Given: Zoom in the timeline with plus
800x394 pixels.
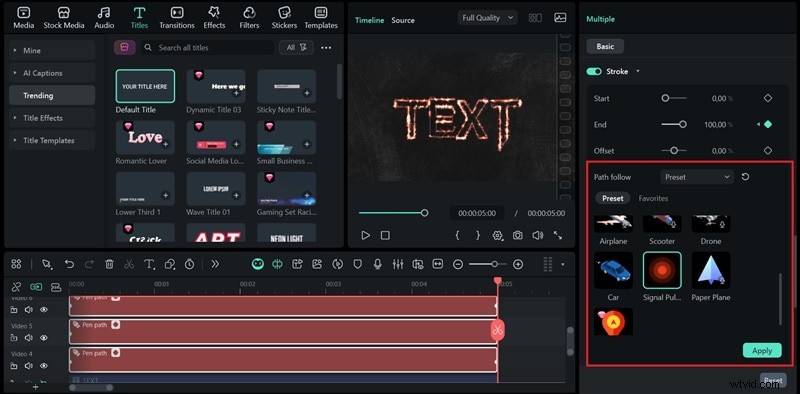Looking at the screenshot, I should (x=518, y=264).
